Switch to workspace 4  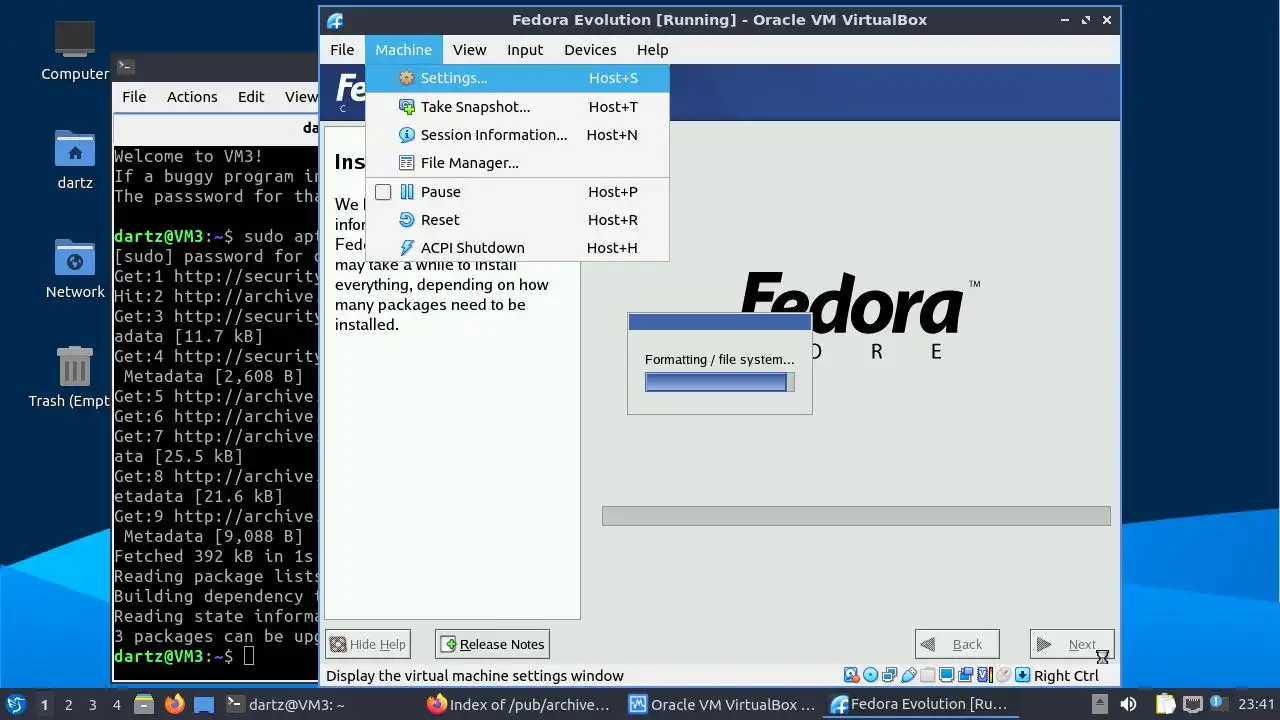click(116, 704)
